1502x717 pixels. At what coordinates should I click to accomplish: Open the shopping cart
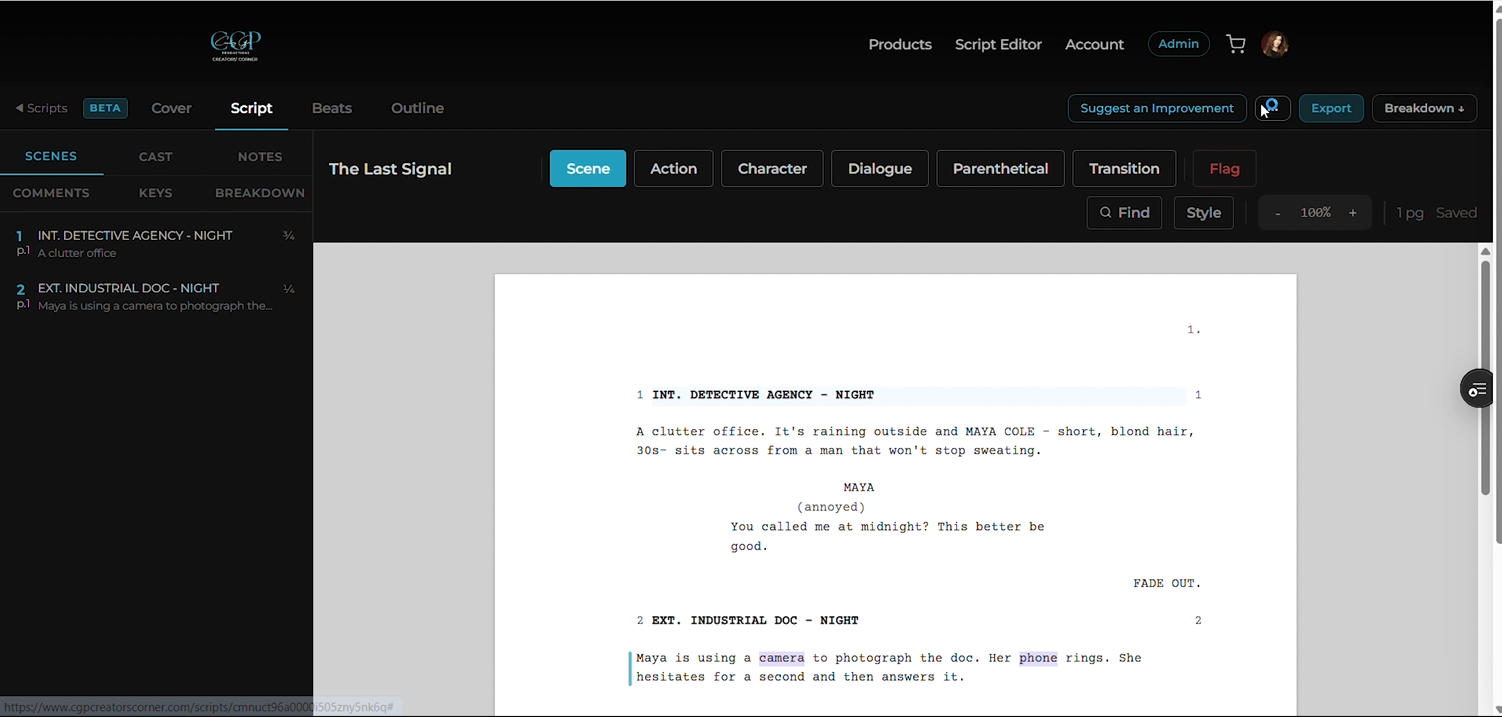[1235, 44]
